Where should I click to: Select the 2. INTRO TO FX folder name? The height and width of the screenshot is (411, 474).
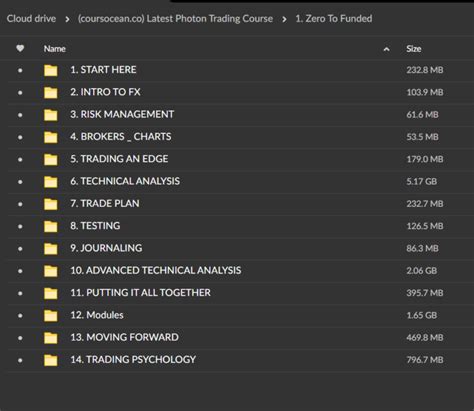click(105, 92)
